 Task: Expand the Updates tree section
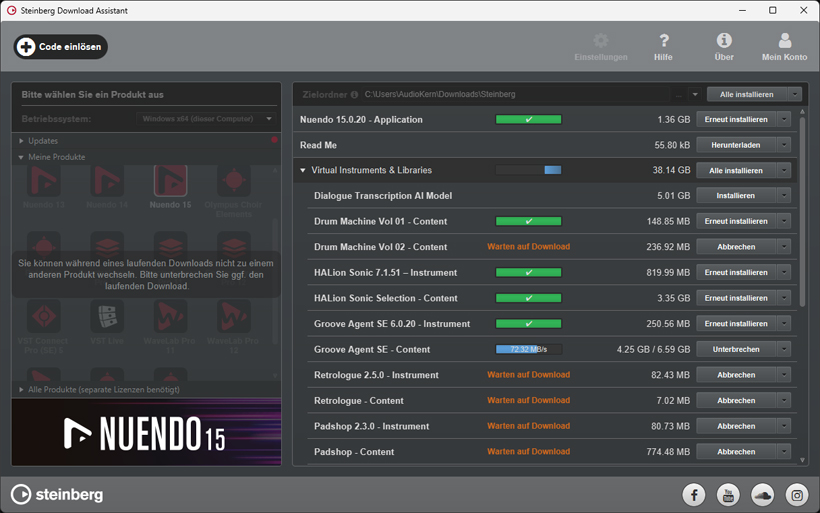click(x=21, y=141)
